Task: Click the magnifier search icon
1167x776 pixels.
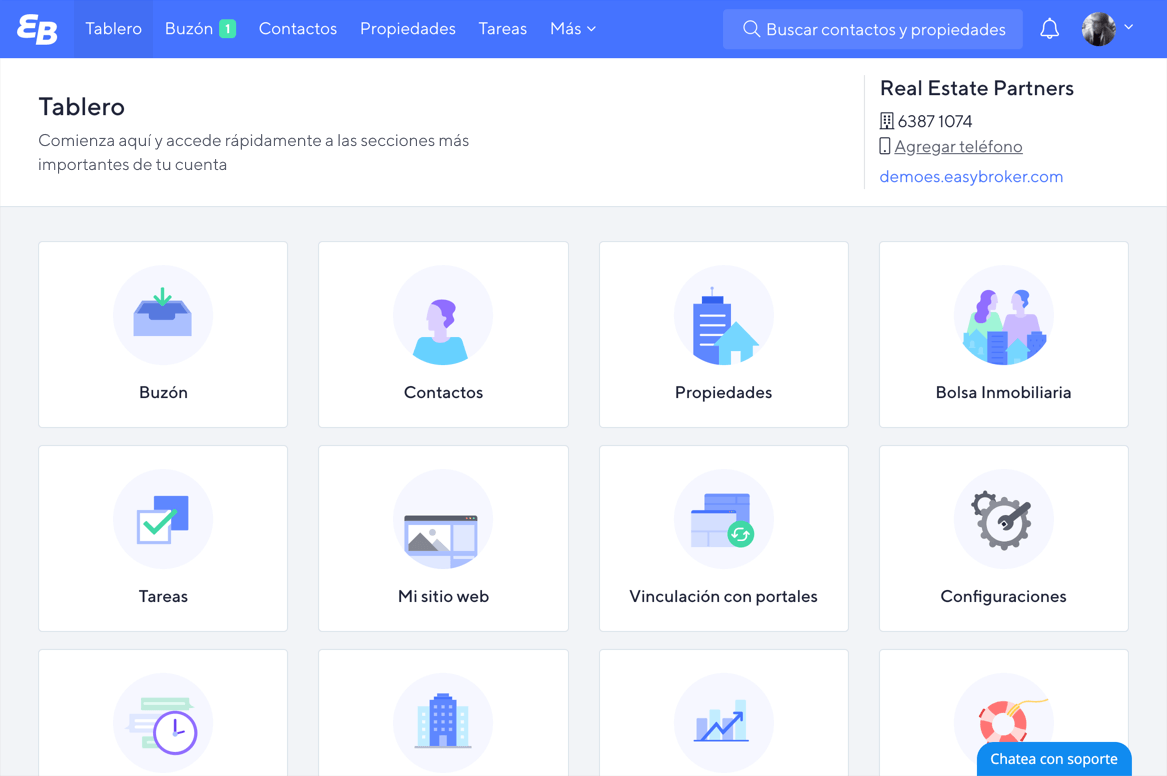Action: [x=752, y=29]
